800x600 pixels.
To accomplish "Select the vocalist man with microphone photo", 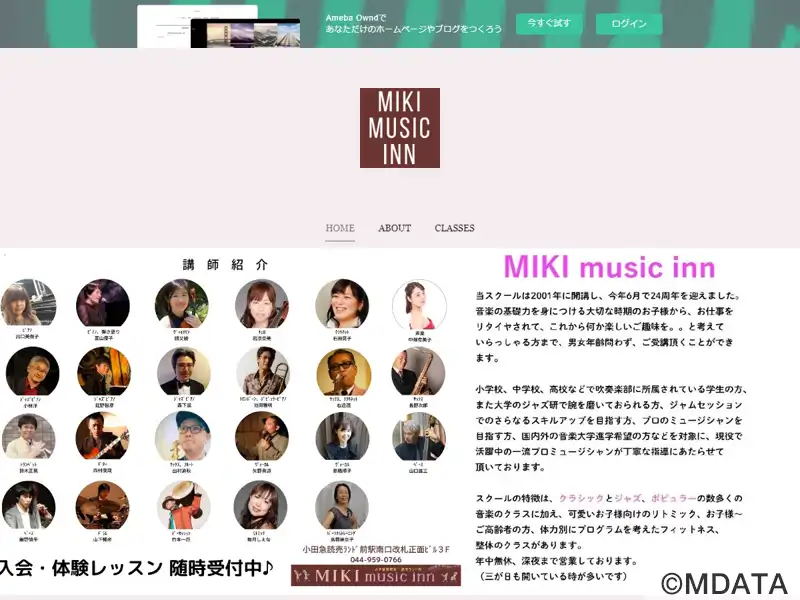I will tap(262, 436).
